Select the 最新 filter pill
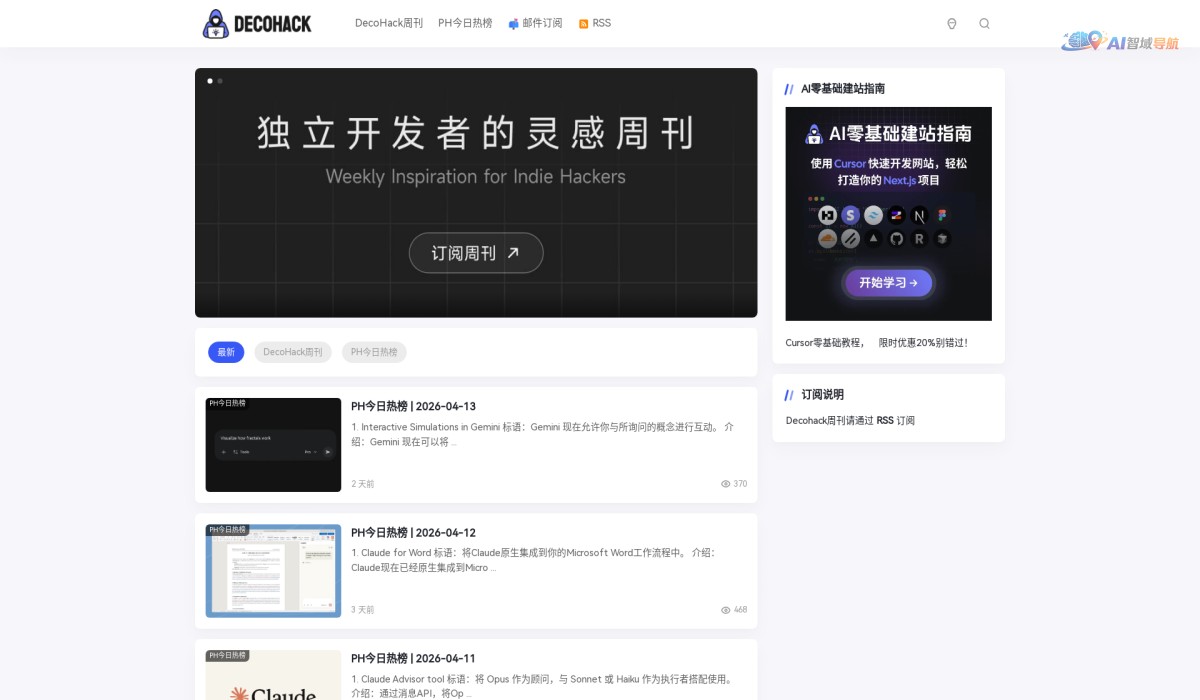Screen dimensions: 1200x700 [226, 352]
